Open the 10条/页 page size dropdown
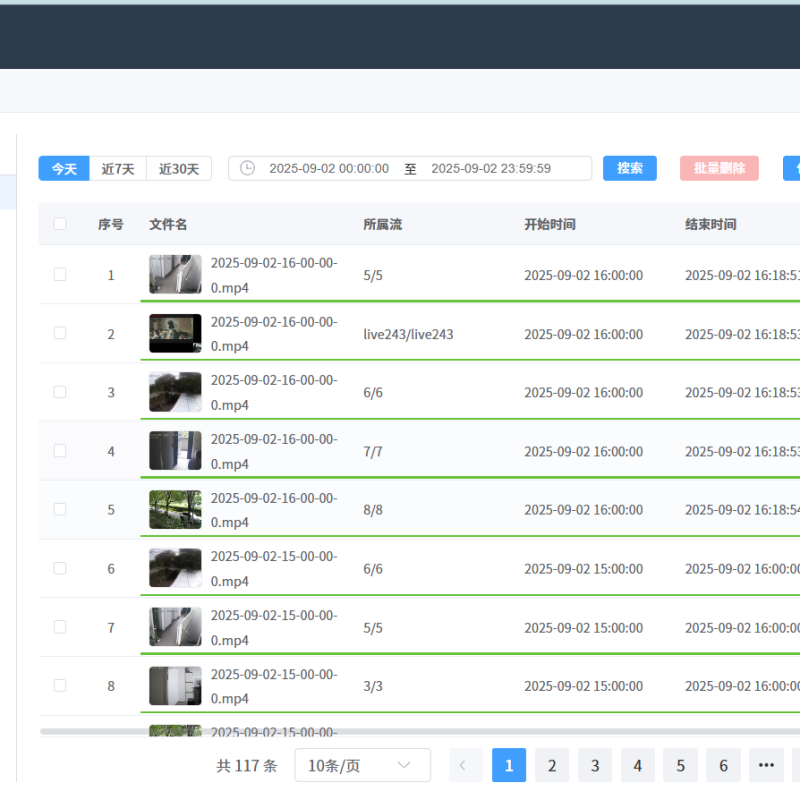The width and height of the screenshot is (800, 800). point(362,765)
